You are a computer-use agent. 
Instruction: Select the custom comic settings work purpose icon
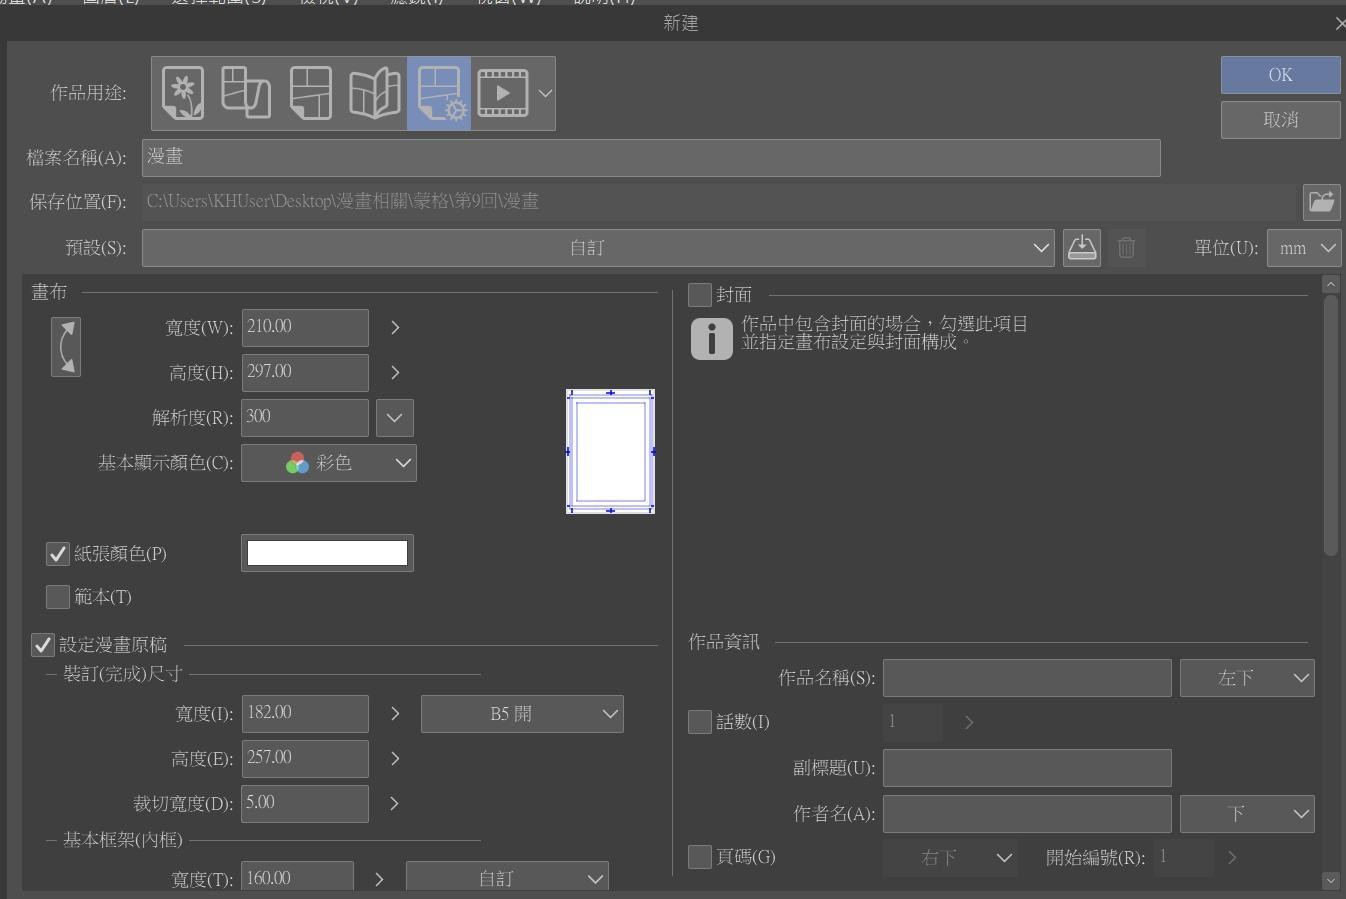439,93
